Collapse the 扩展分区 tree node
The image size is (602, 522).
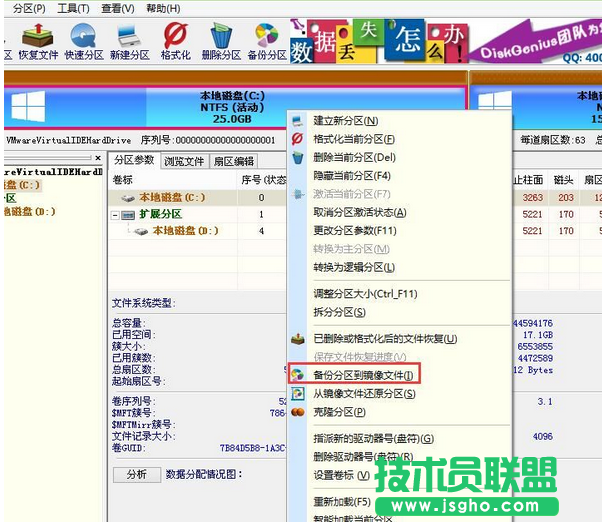pos(116,214)
